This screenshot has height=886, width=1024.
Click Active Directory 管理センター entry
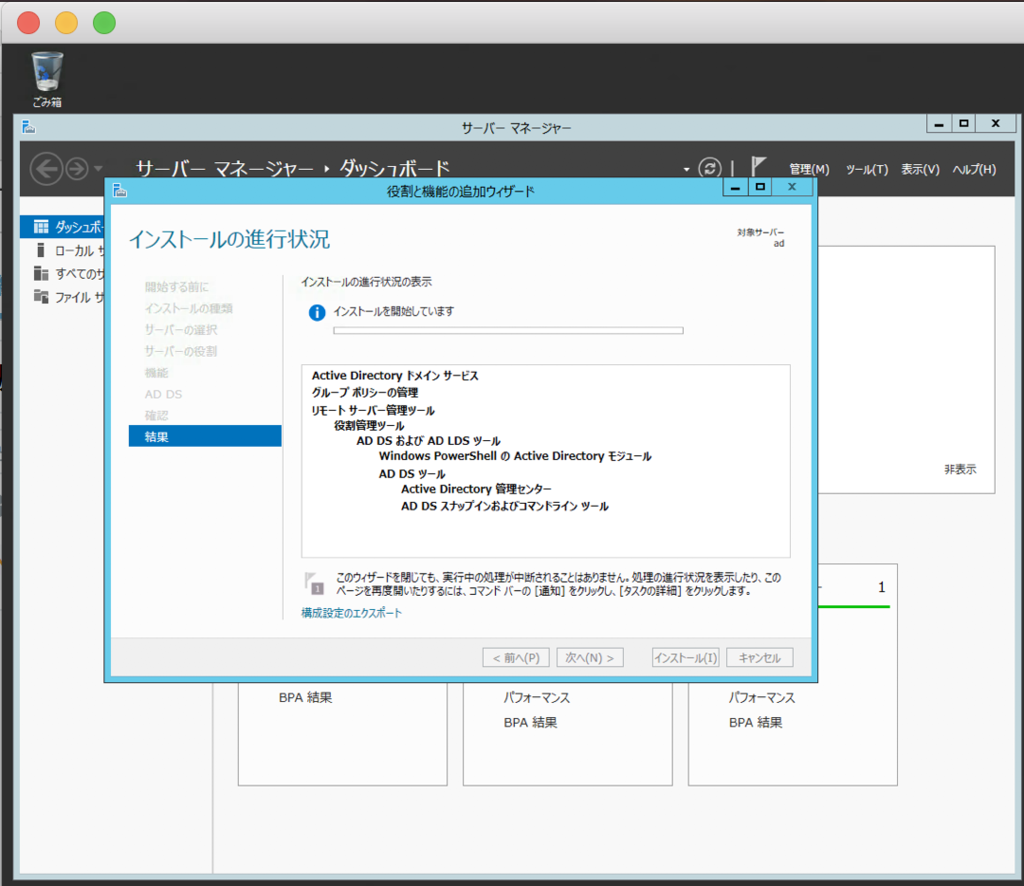pyautogui.click(x=476, y=489)
